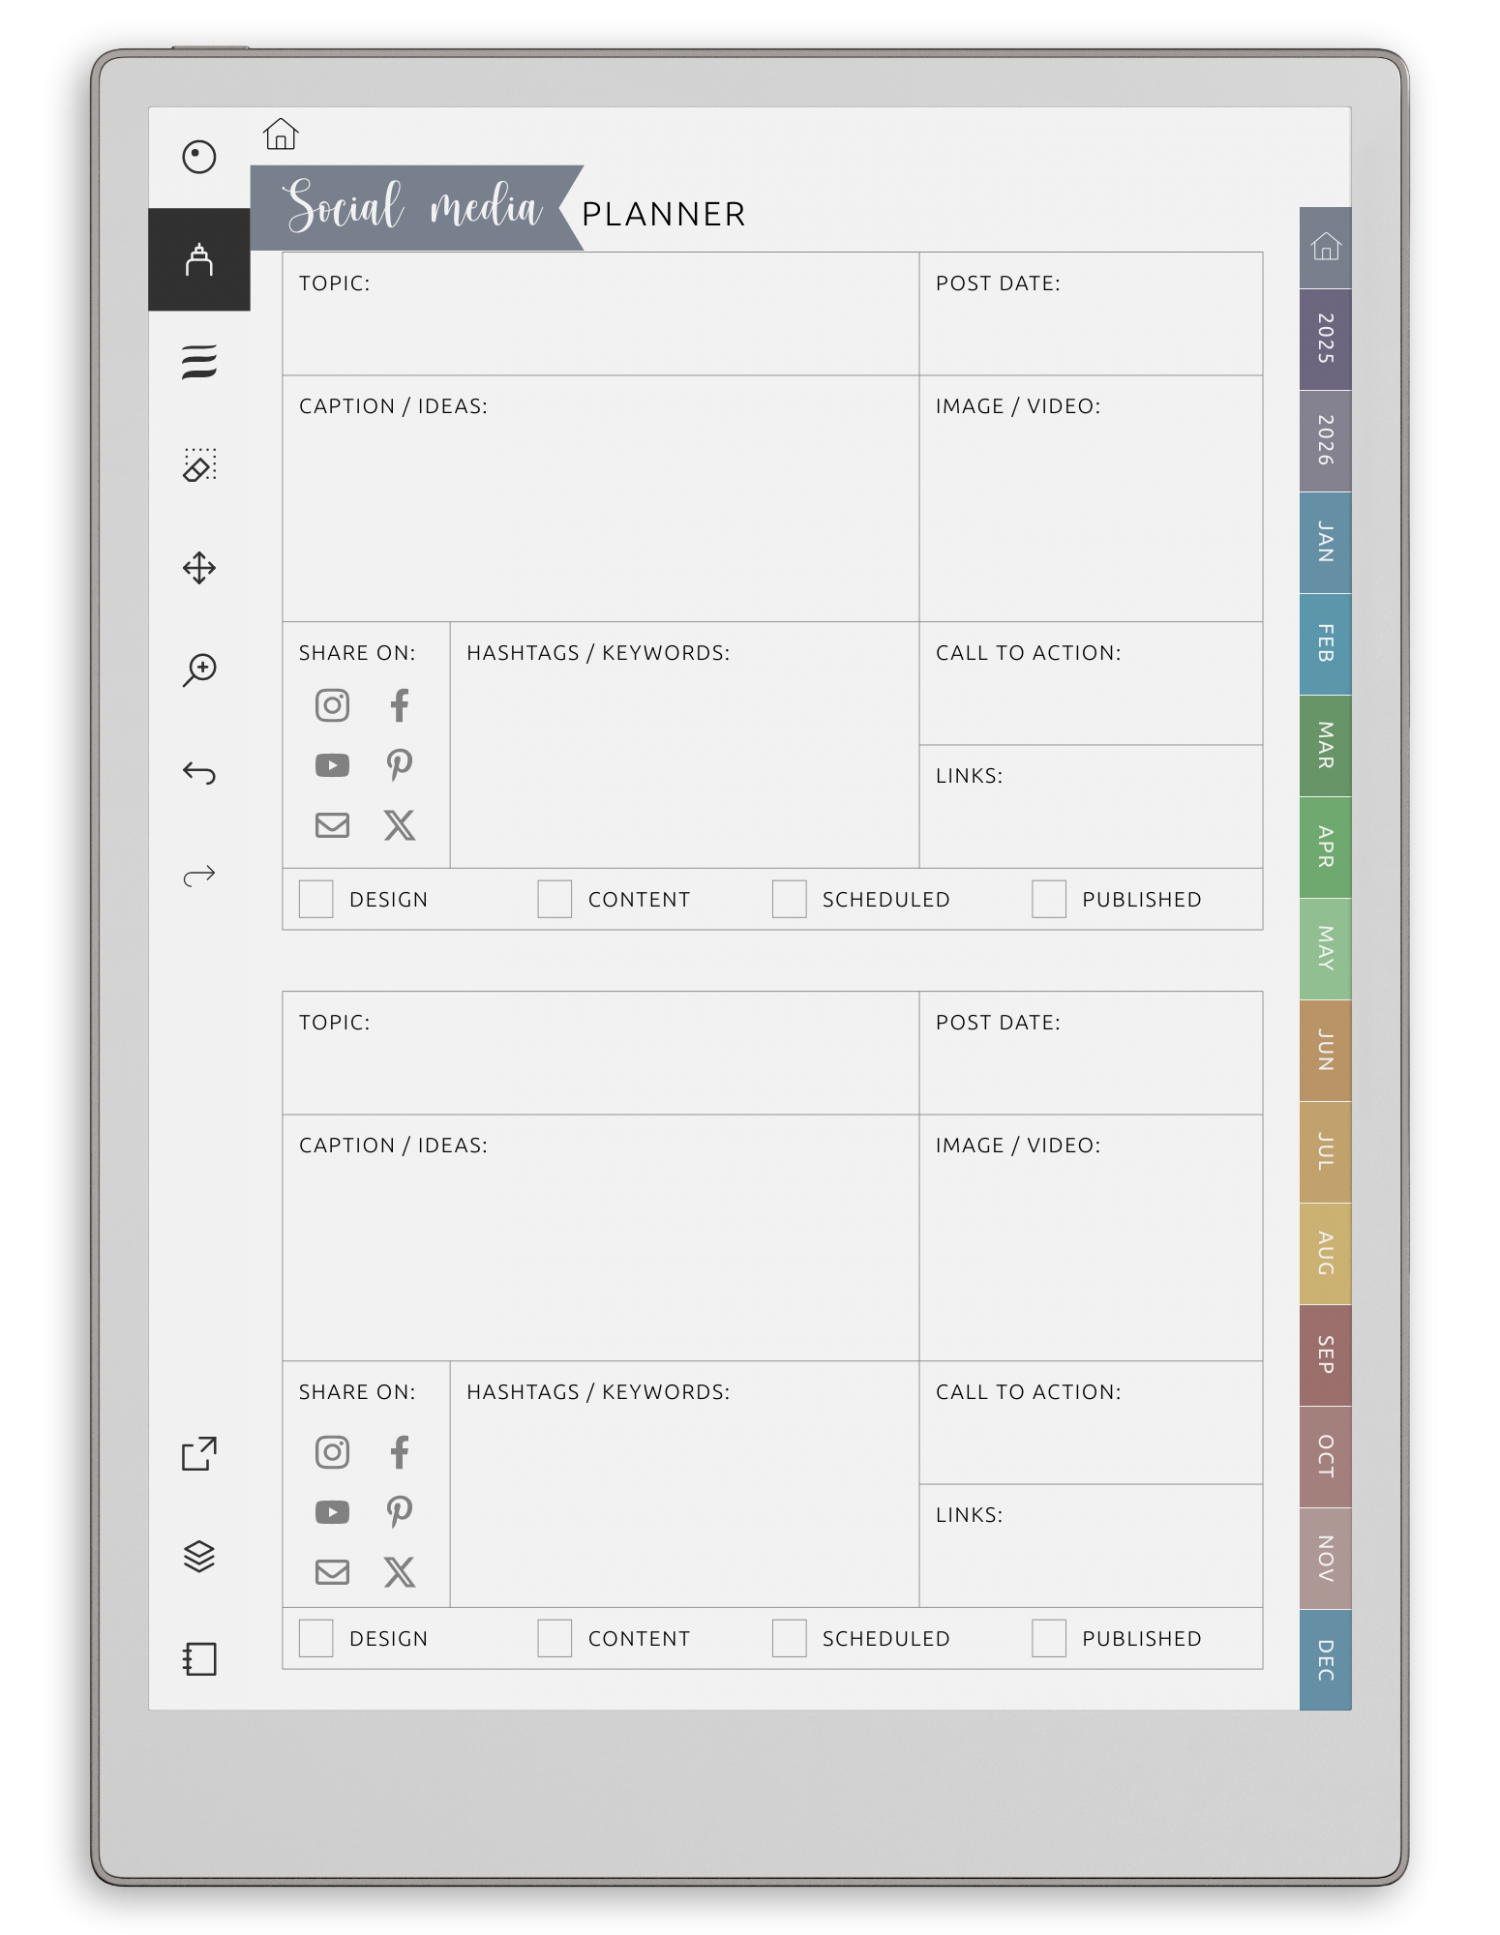Jump to the JUL tab

pyautogui.click(x=1325, y=1152)
